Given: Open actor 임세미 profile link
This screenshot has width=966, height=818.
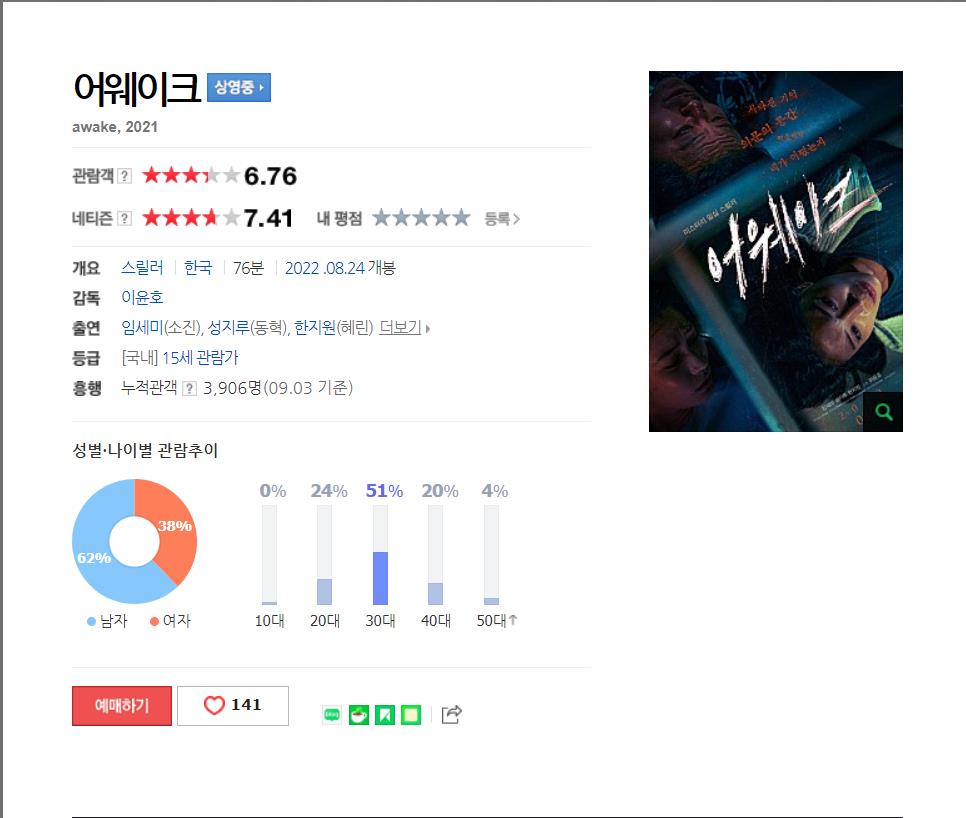Looking at the screenshot, I should (x=142, y=328).
